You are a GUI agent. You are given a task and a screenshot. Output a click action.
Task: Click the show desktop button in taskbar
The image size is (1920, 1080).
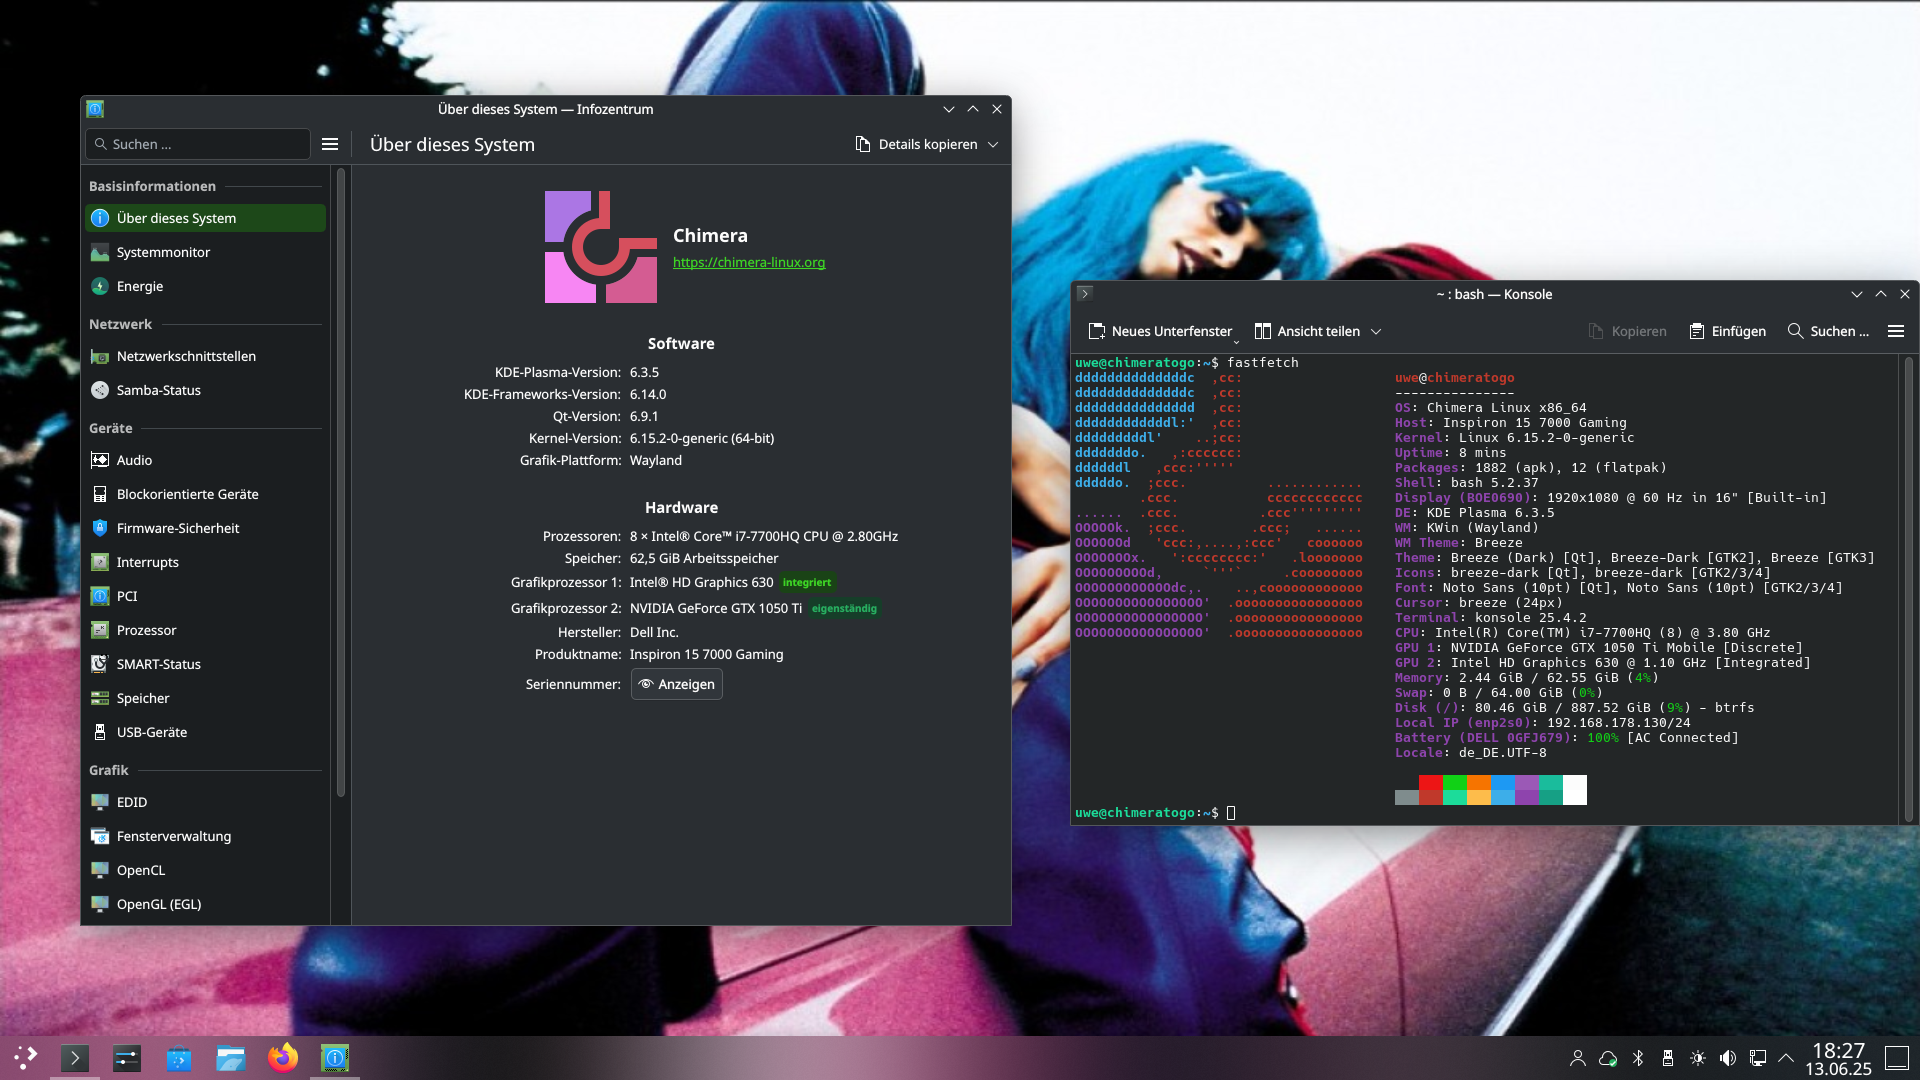[x=1897, y=1058]
